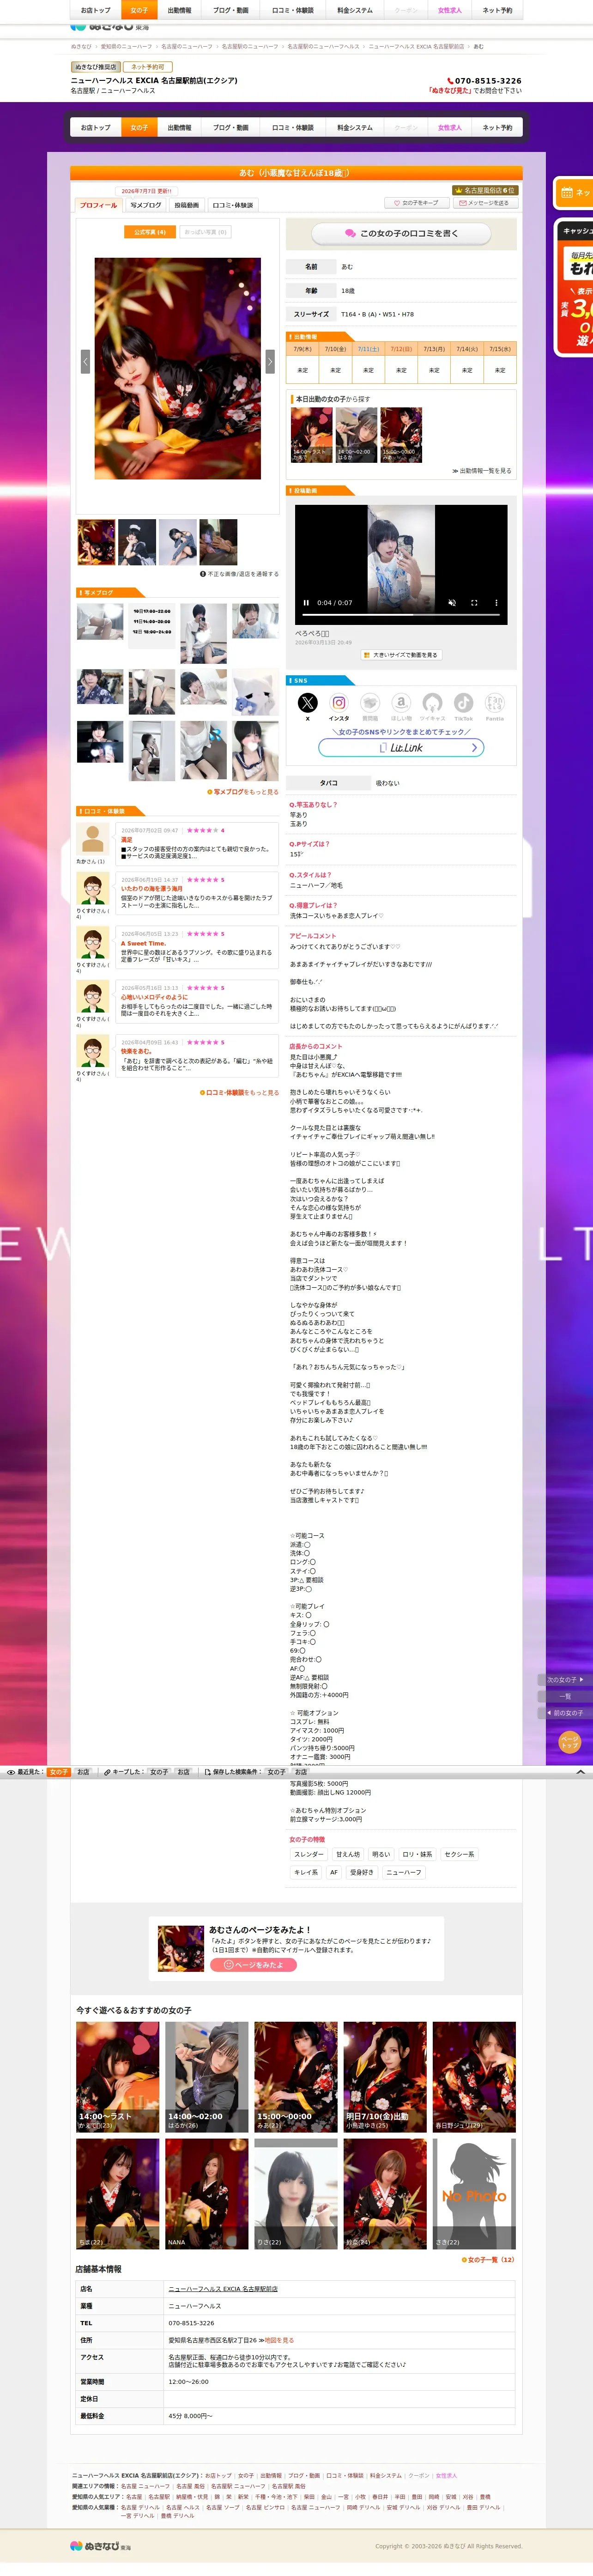This screenshot has width=593, height=2576.
Task: Open the Lit.Link banner button
Action: point(401,747)
